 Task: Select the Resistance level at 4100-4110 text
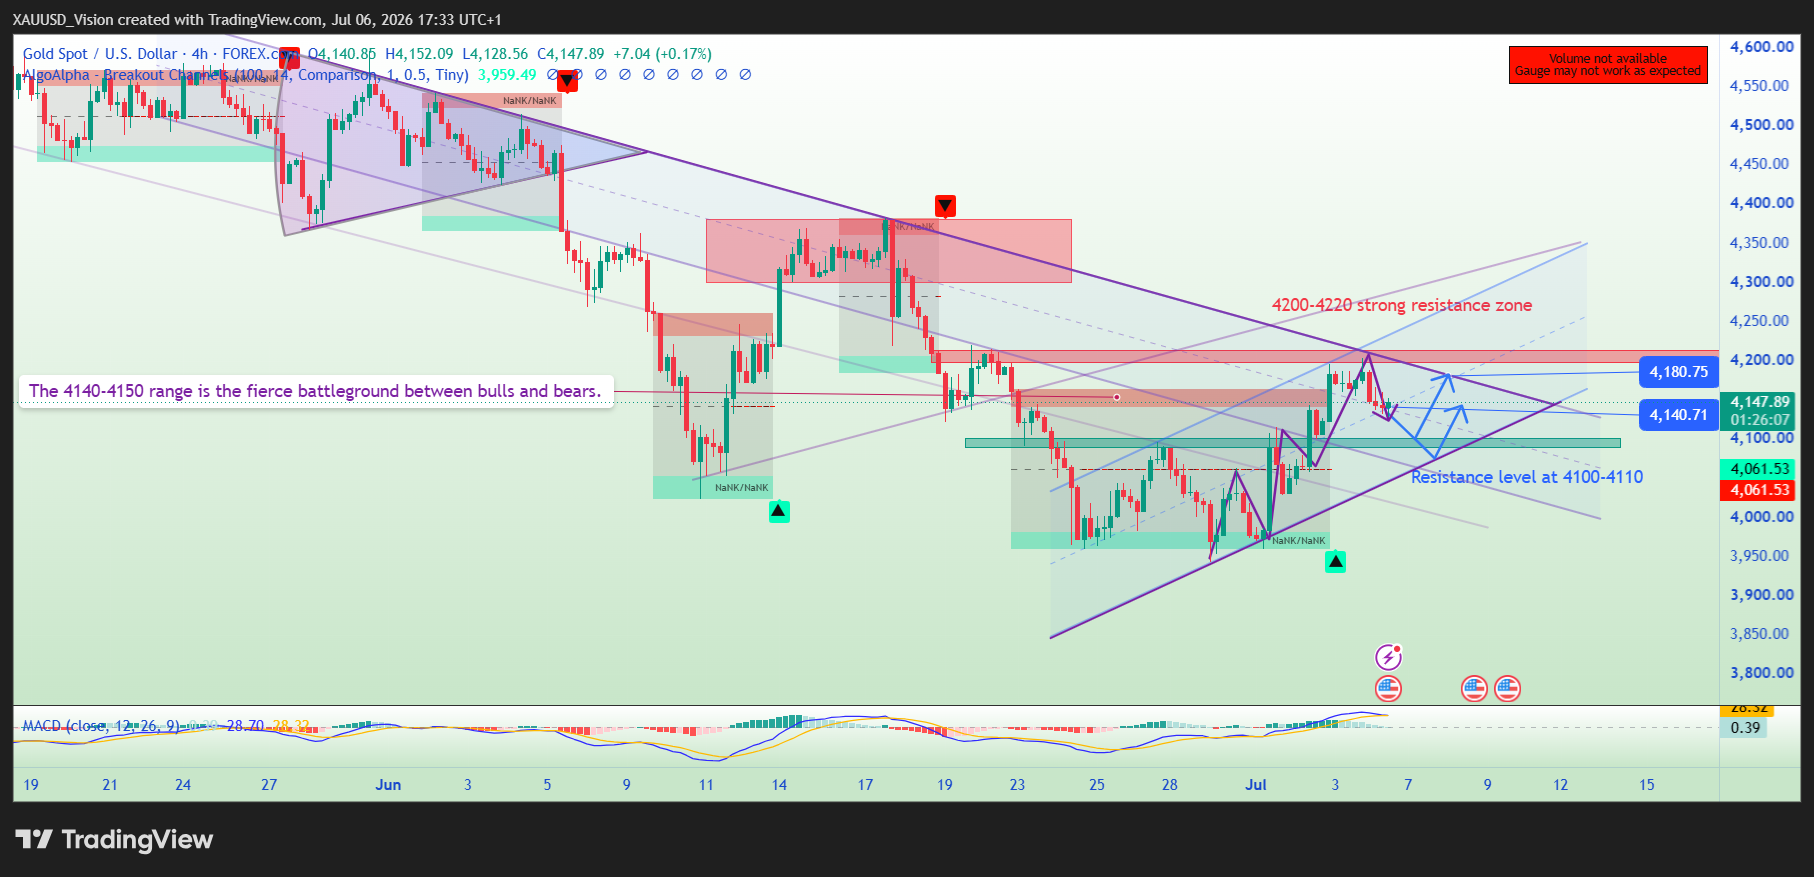click(1527, 477)
